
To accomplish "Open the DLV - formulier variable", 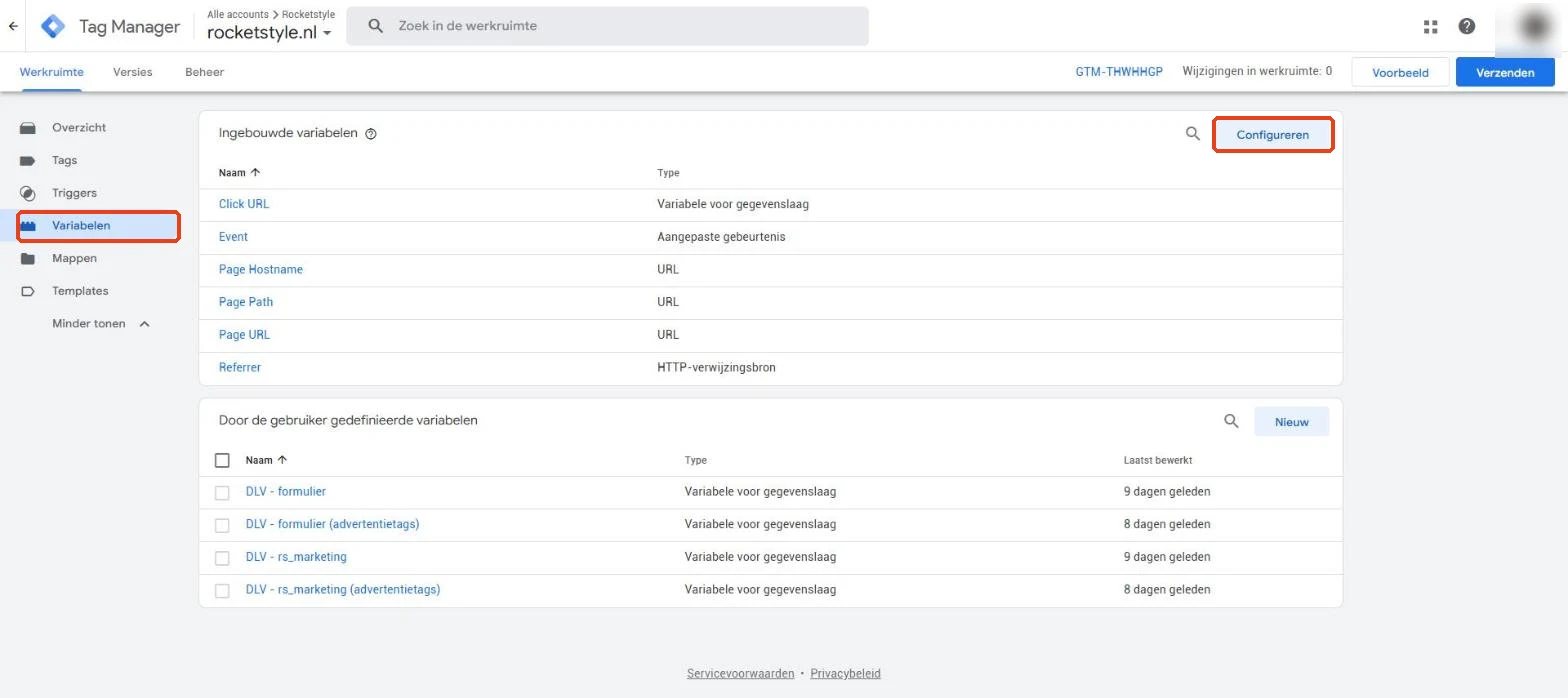I will click(x=286, y=492).
